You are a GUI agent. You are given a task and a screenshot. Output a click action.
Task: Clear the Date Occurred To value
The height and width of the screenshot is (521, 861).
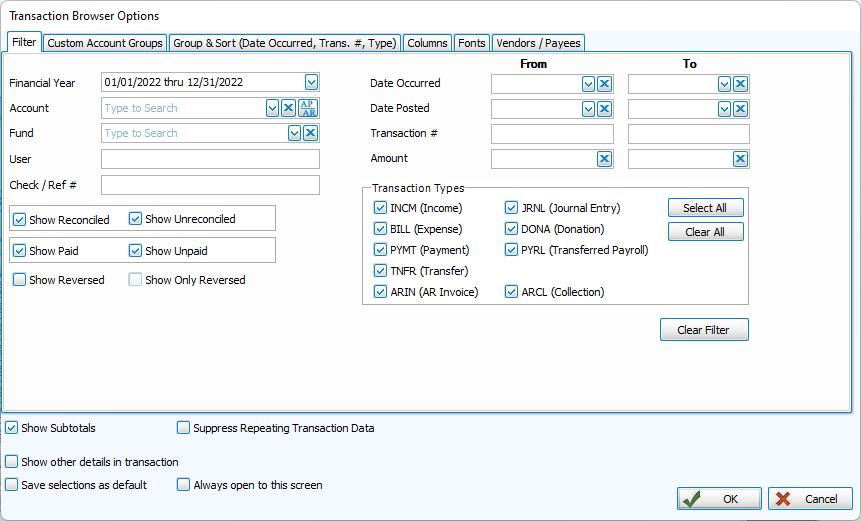tap(740, 84)
